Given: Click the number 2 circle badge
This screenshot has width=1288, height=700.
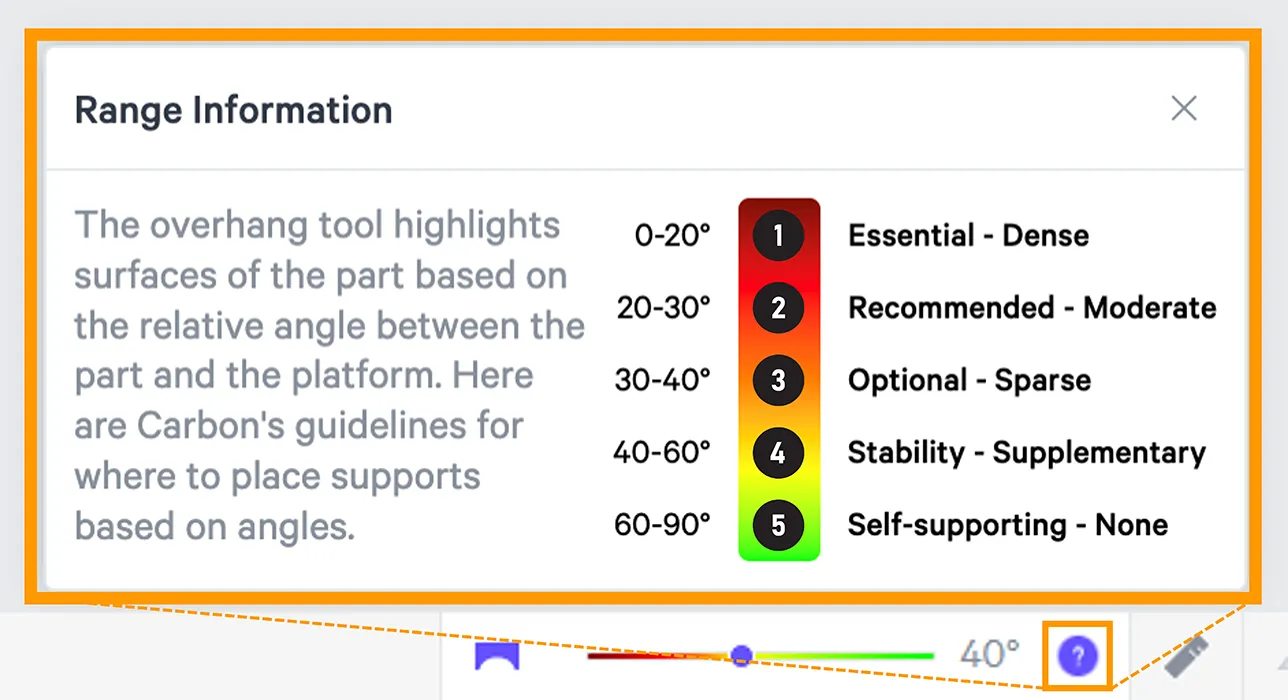Looking at the screenshot, I should click(778, 308).
